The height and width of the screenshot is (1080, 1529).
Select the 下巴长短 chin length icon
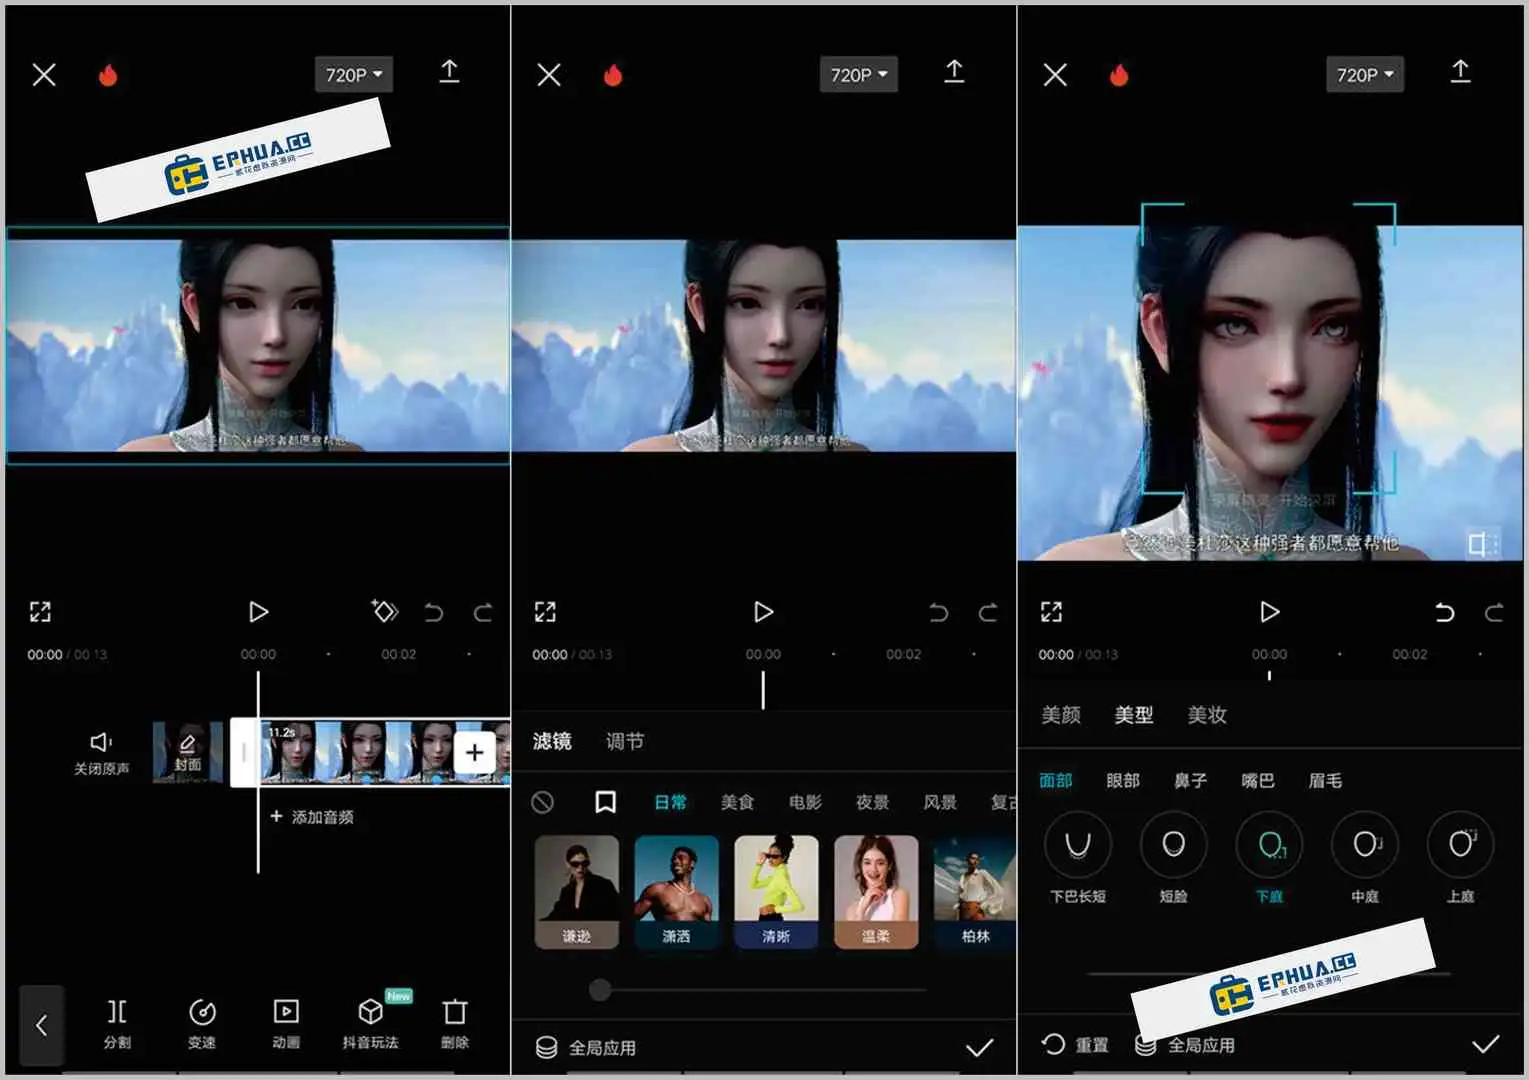[x=1077, y=845]
